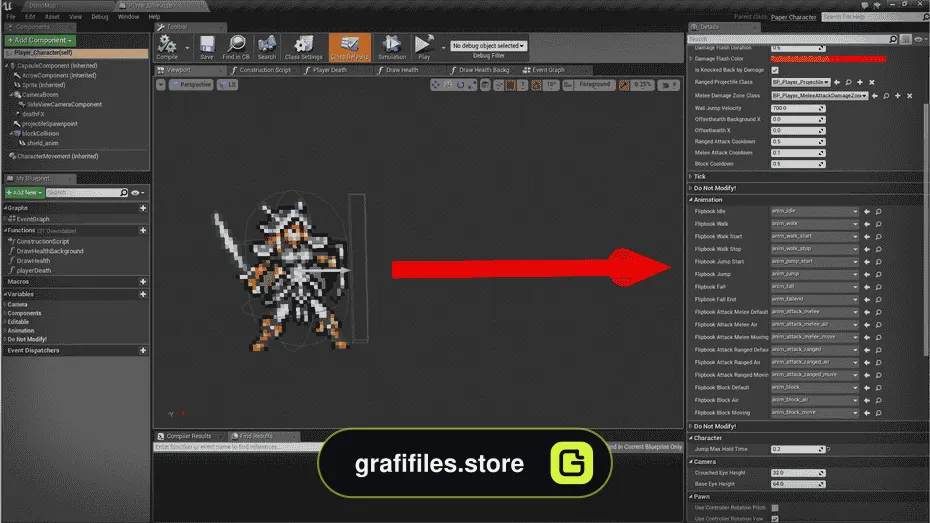Click the Class Defaults toolbar icon
The width and height of the screenshot is (930, 523).
click(349, 47)
